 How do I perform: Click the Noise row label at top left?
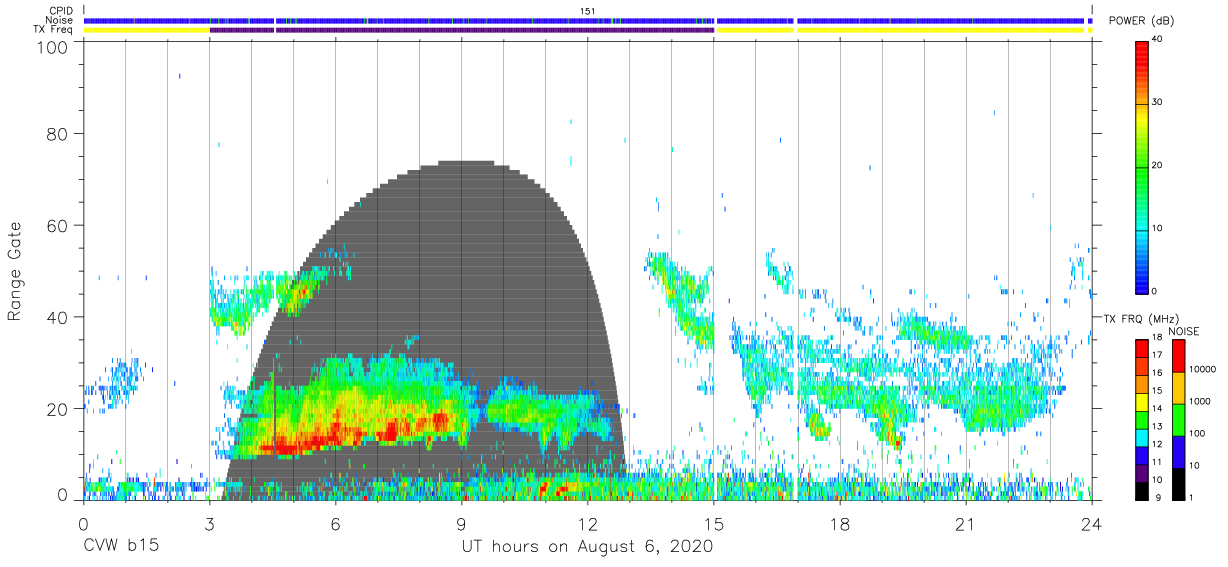click(x=59, y=20)
